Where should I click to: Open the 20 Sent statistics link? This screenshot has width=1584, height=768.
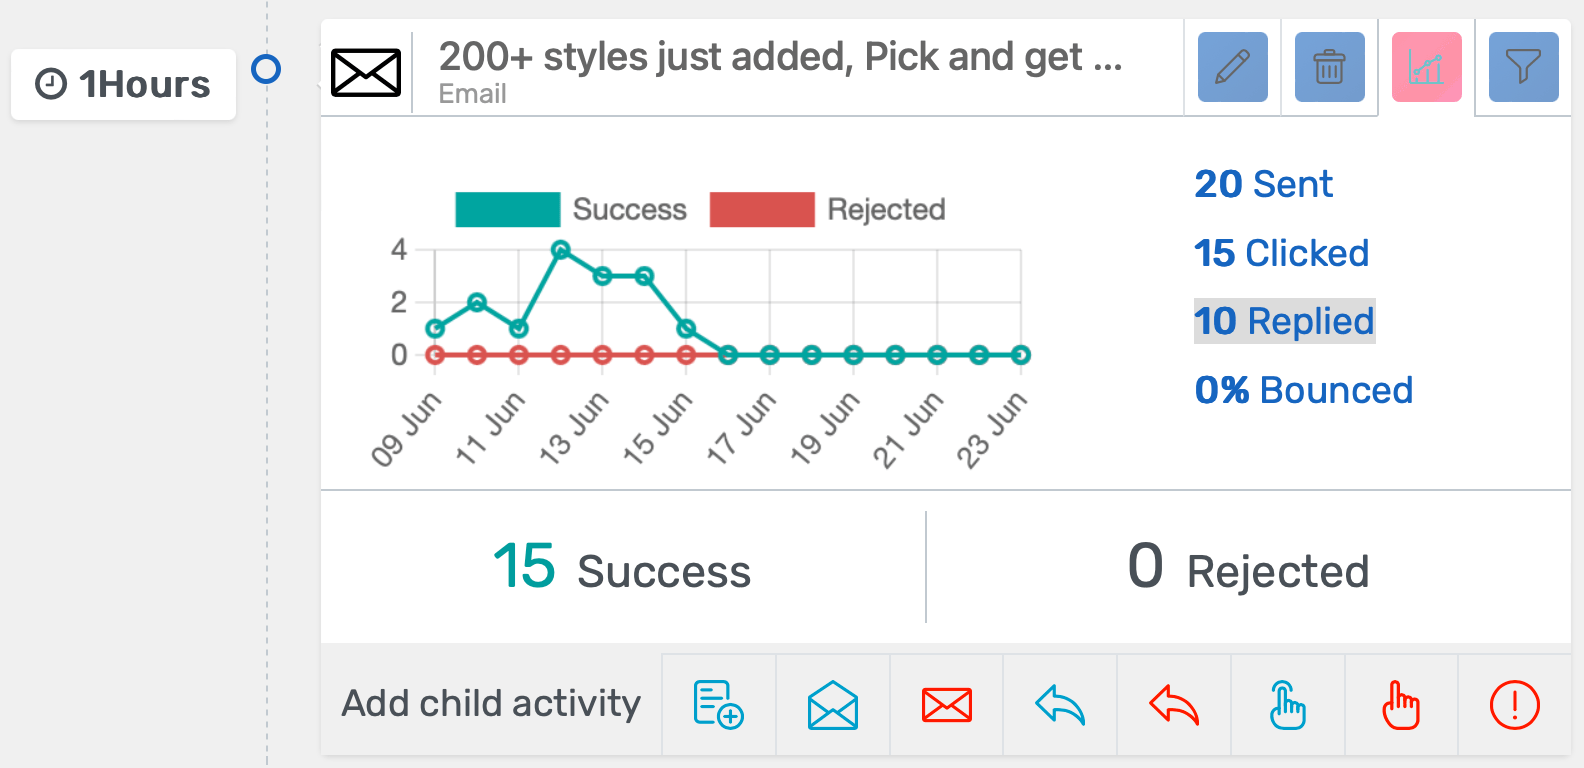pos(1263,184)
